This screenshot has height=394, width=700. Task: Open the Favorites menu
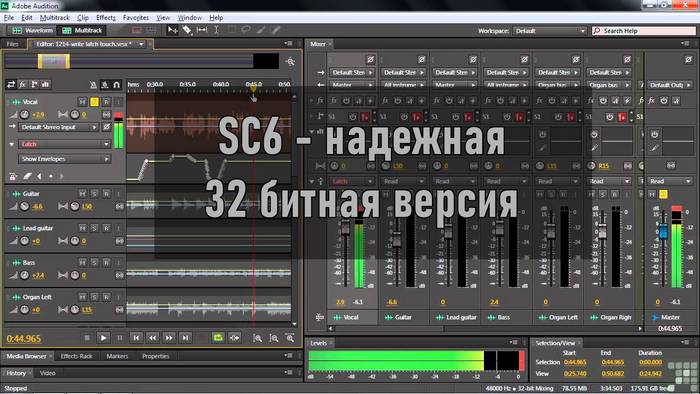(x=136, y=18)
